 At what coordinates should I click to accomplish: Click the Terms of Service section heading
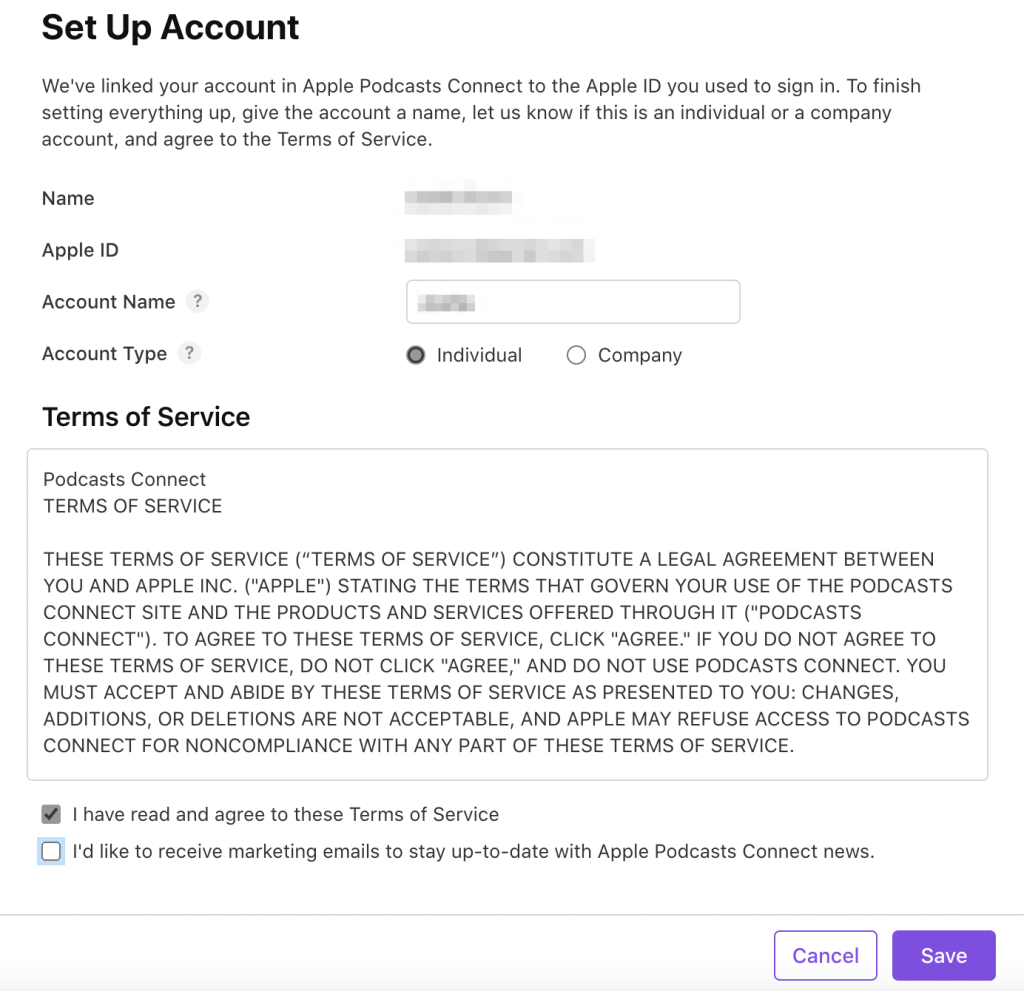[146, 416]
